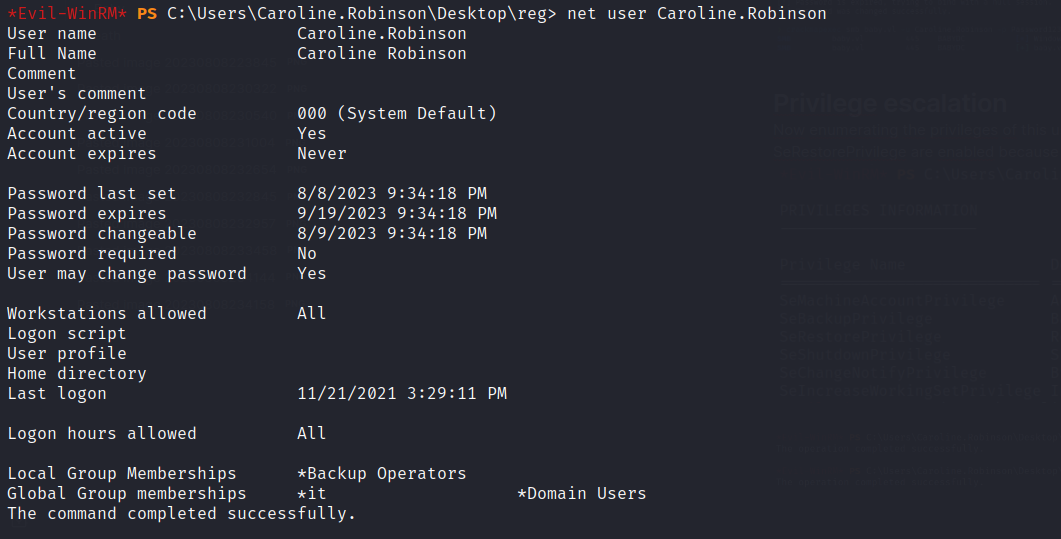Click the Account expires 'Never' value
The width and height of the screenshot is (1061, 539).
coord(321,154)
